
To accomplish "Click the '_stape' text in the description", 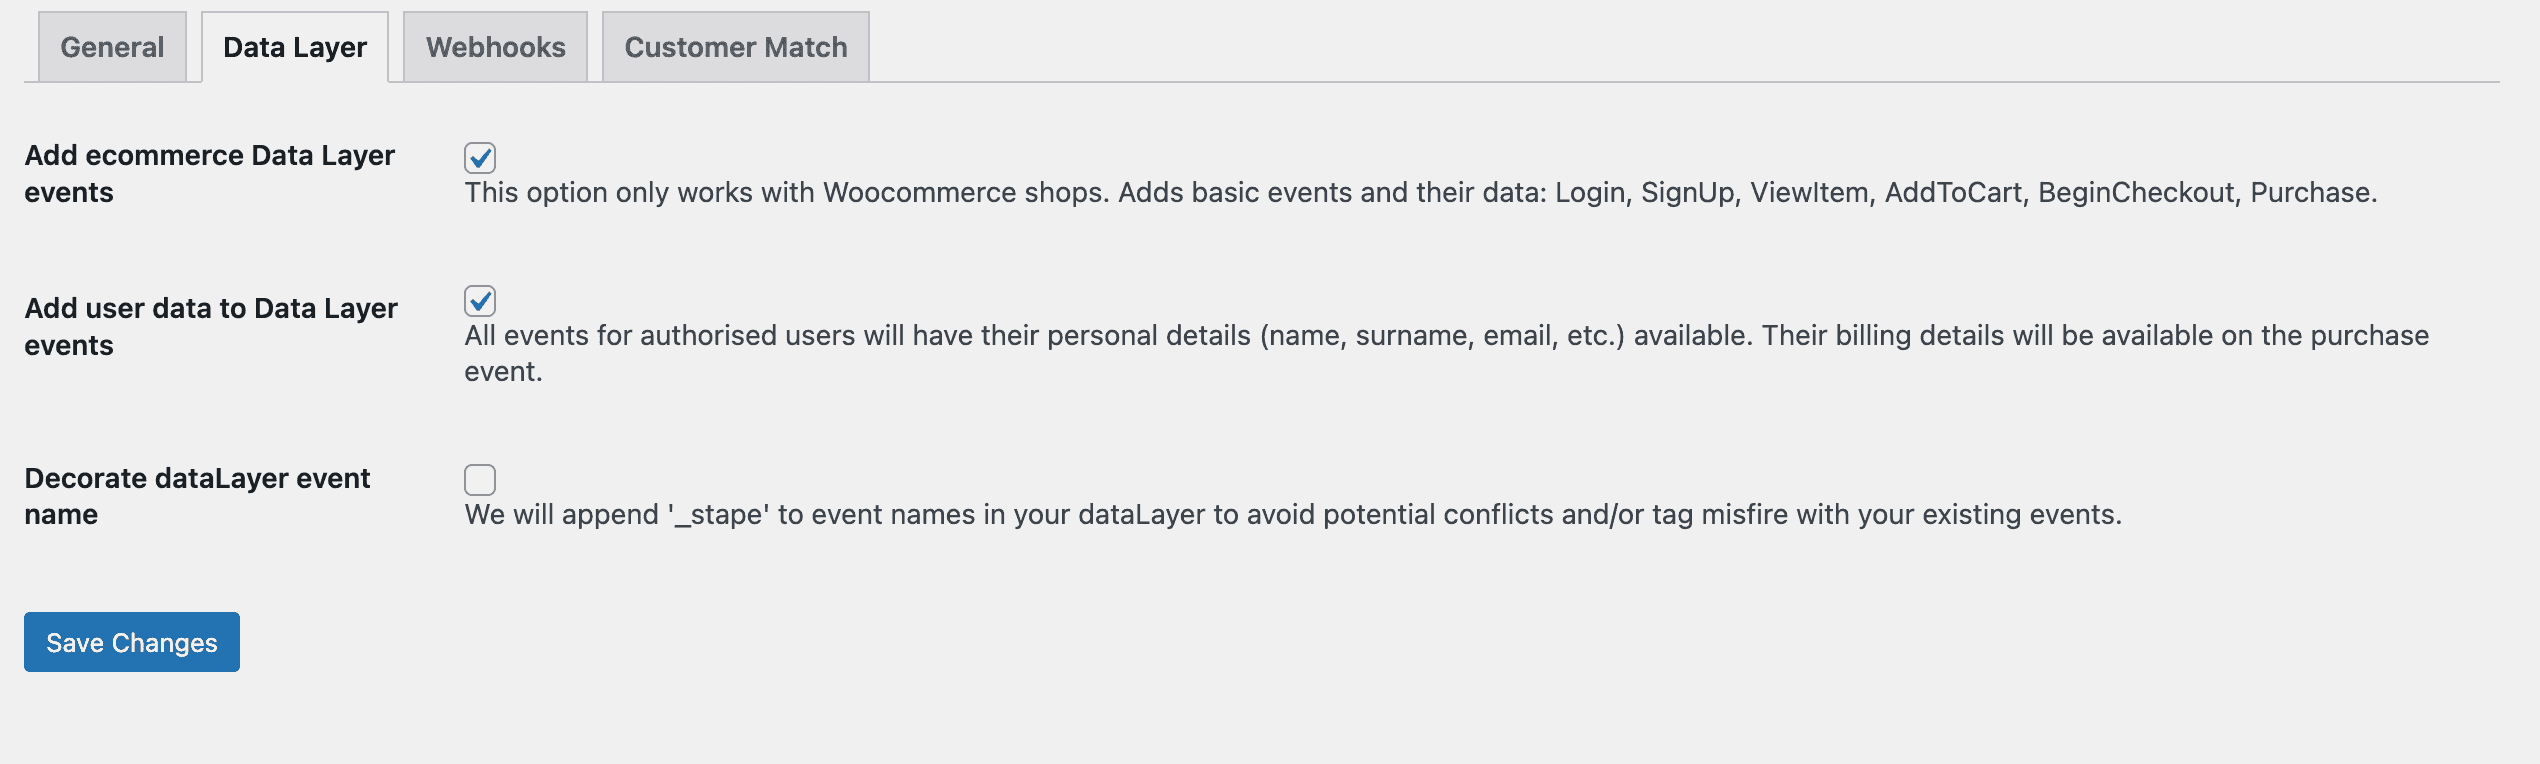I will (x=719, y=514).
